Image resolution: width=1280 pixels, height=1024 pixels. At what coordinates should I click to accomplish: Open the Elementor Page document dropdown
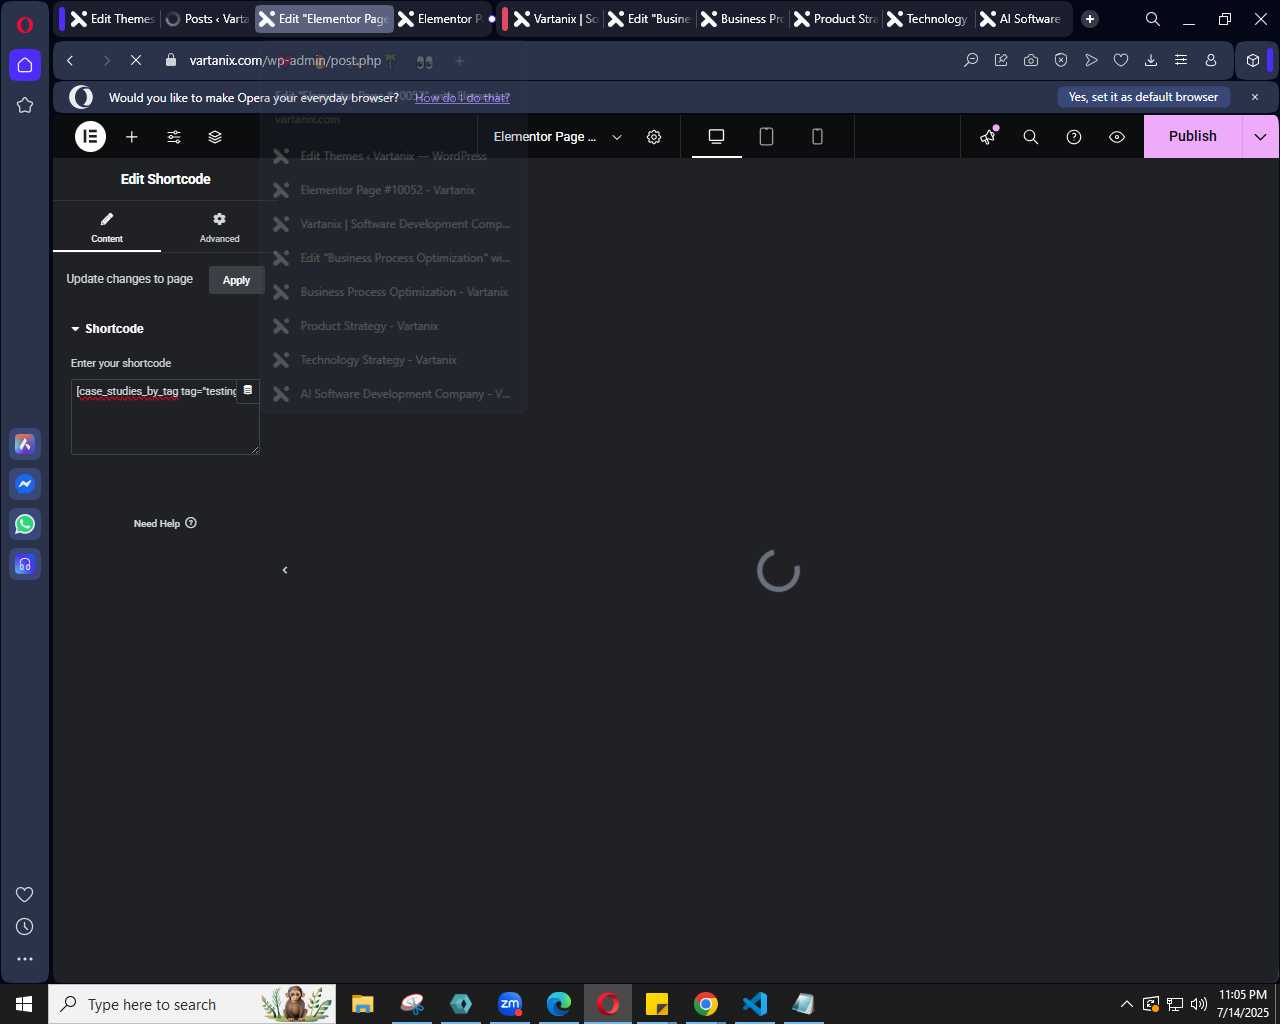coord(557,137)
